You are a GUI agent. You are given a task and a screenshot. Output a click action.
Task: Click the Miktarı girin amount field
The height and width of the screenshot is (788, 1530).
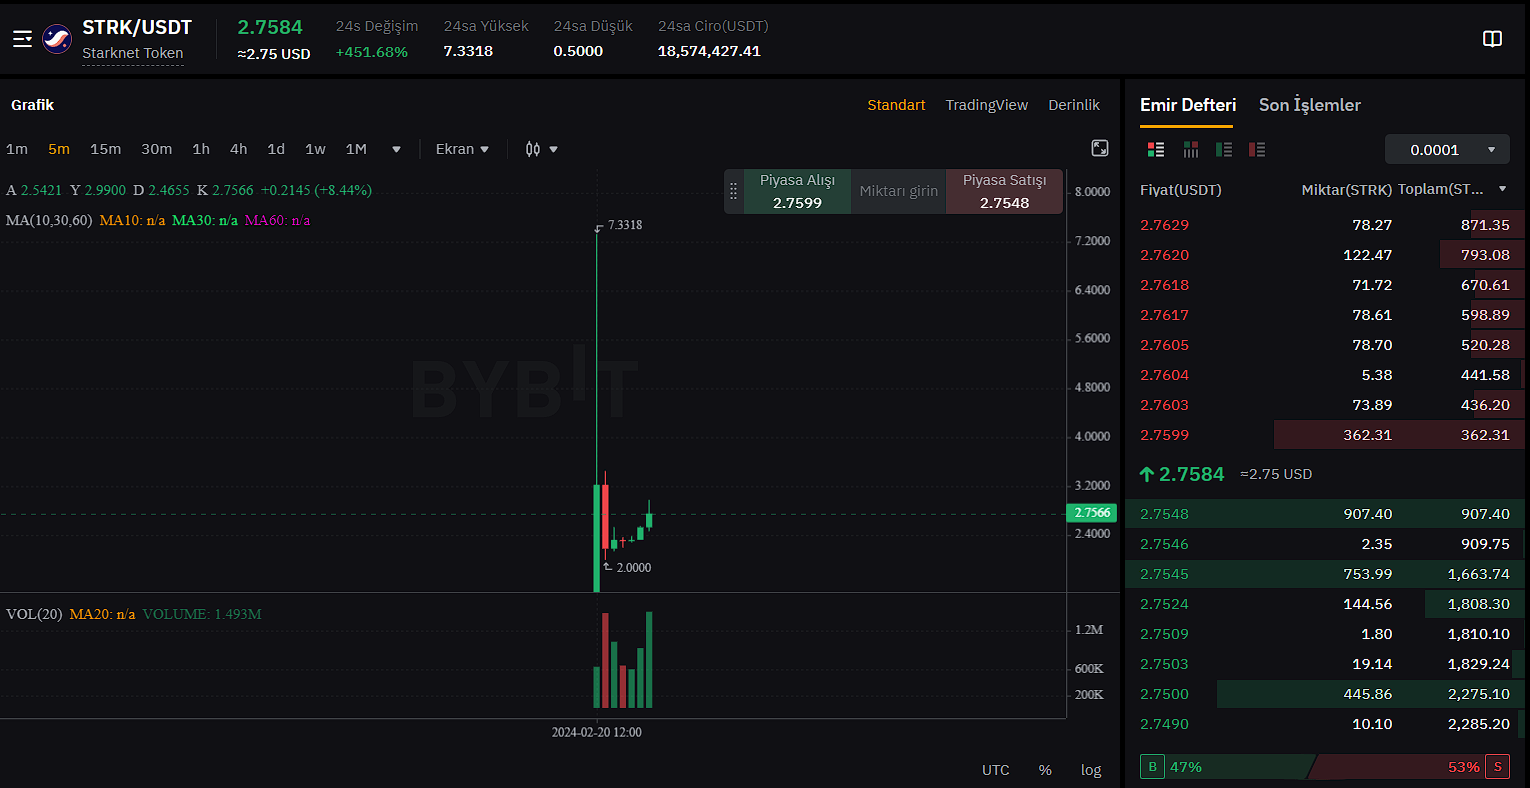click(x=898, y=191)
